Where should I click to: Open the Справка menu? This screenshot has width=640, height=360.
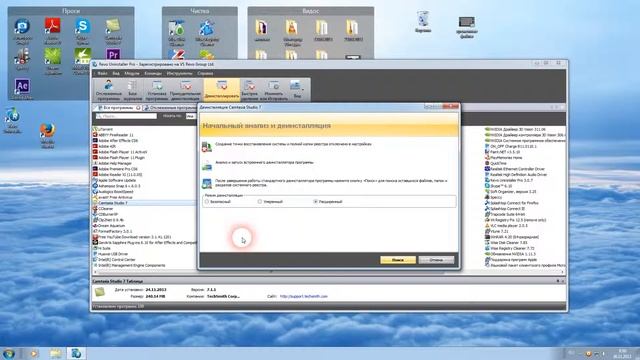coord(205,73)
